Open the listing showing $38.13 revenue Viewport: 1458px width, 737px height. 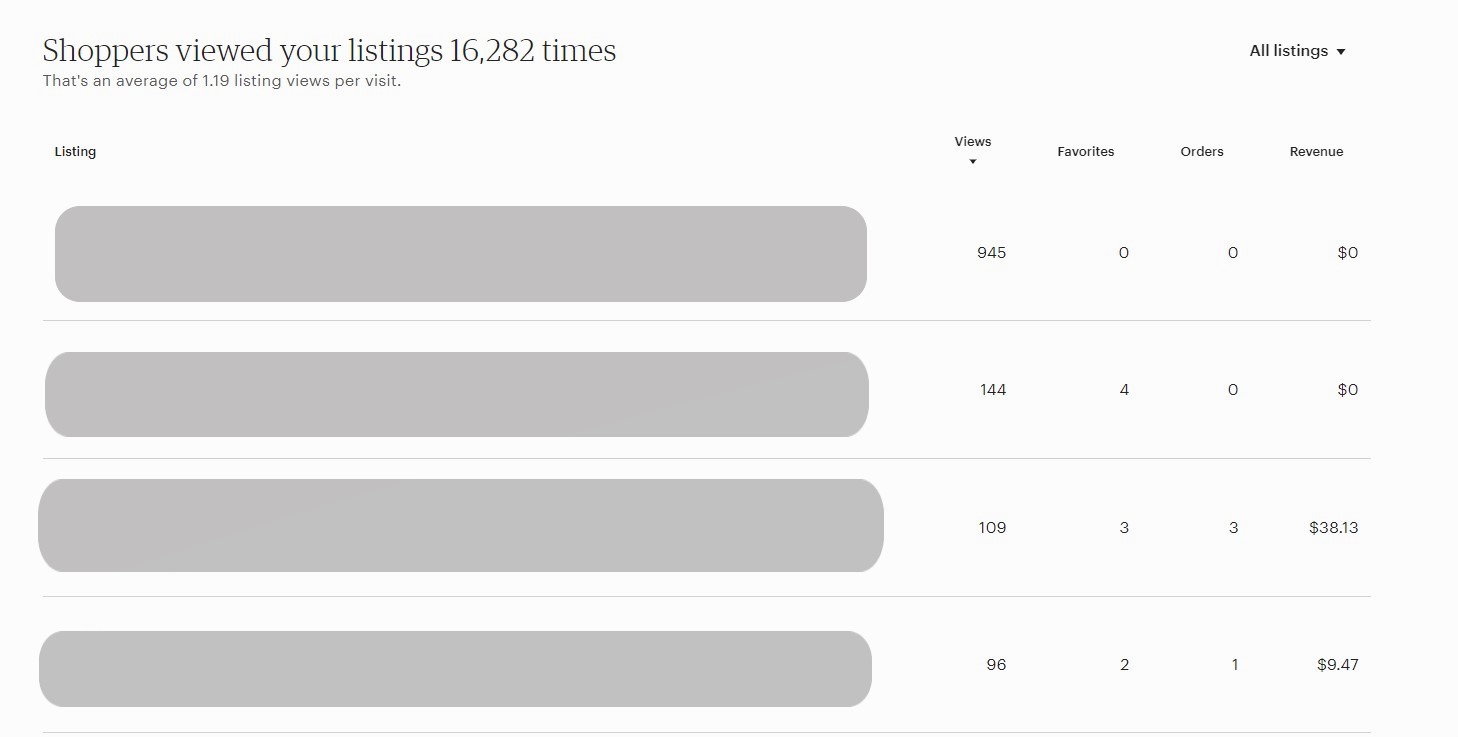[x=460, y=525]
